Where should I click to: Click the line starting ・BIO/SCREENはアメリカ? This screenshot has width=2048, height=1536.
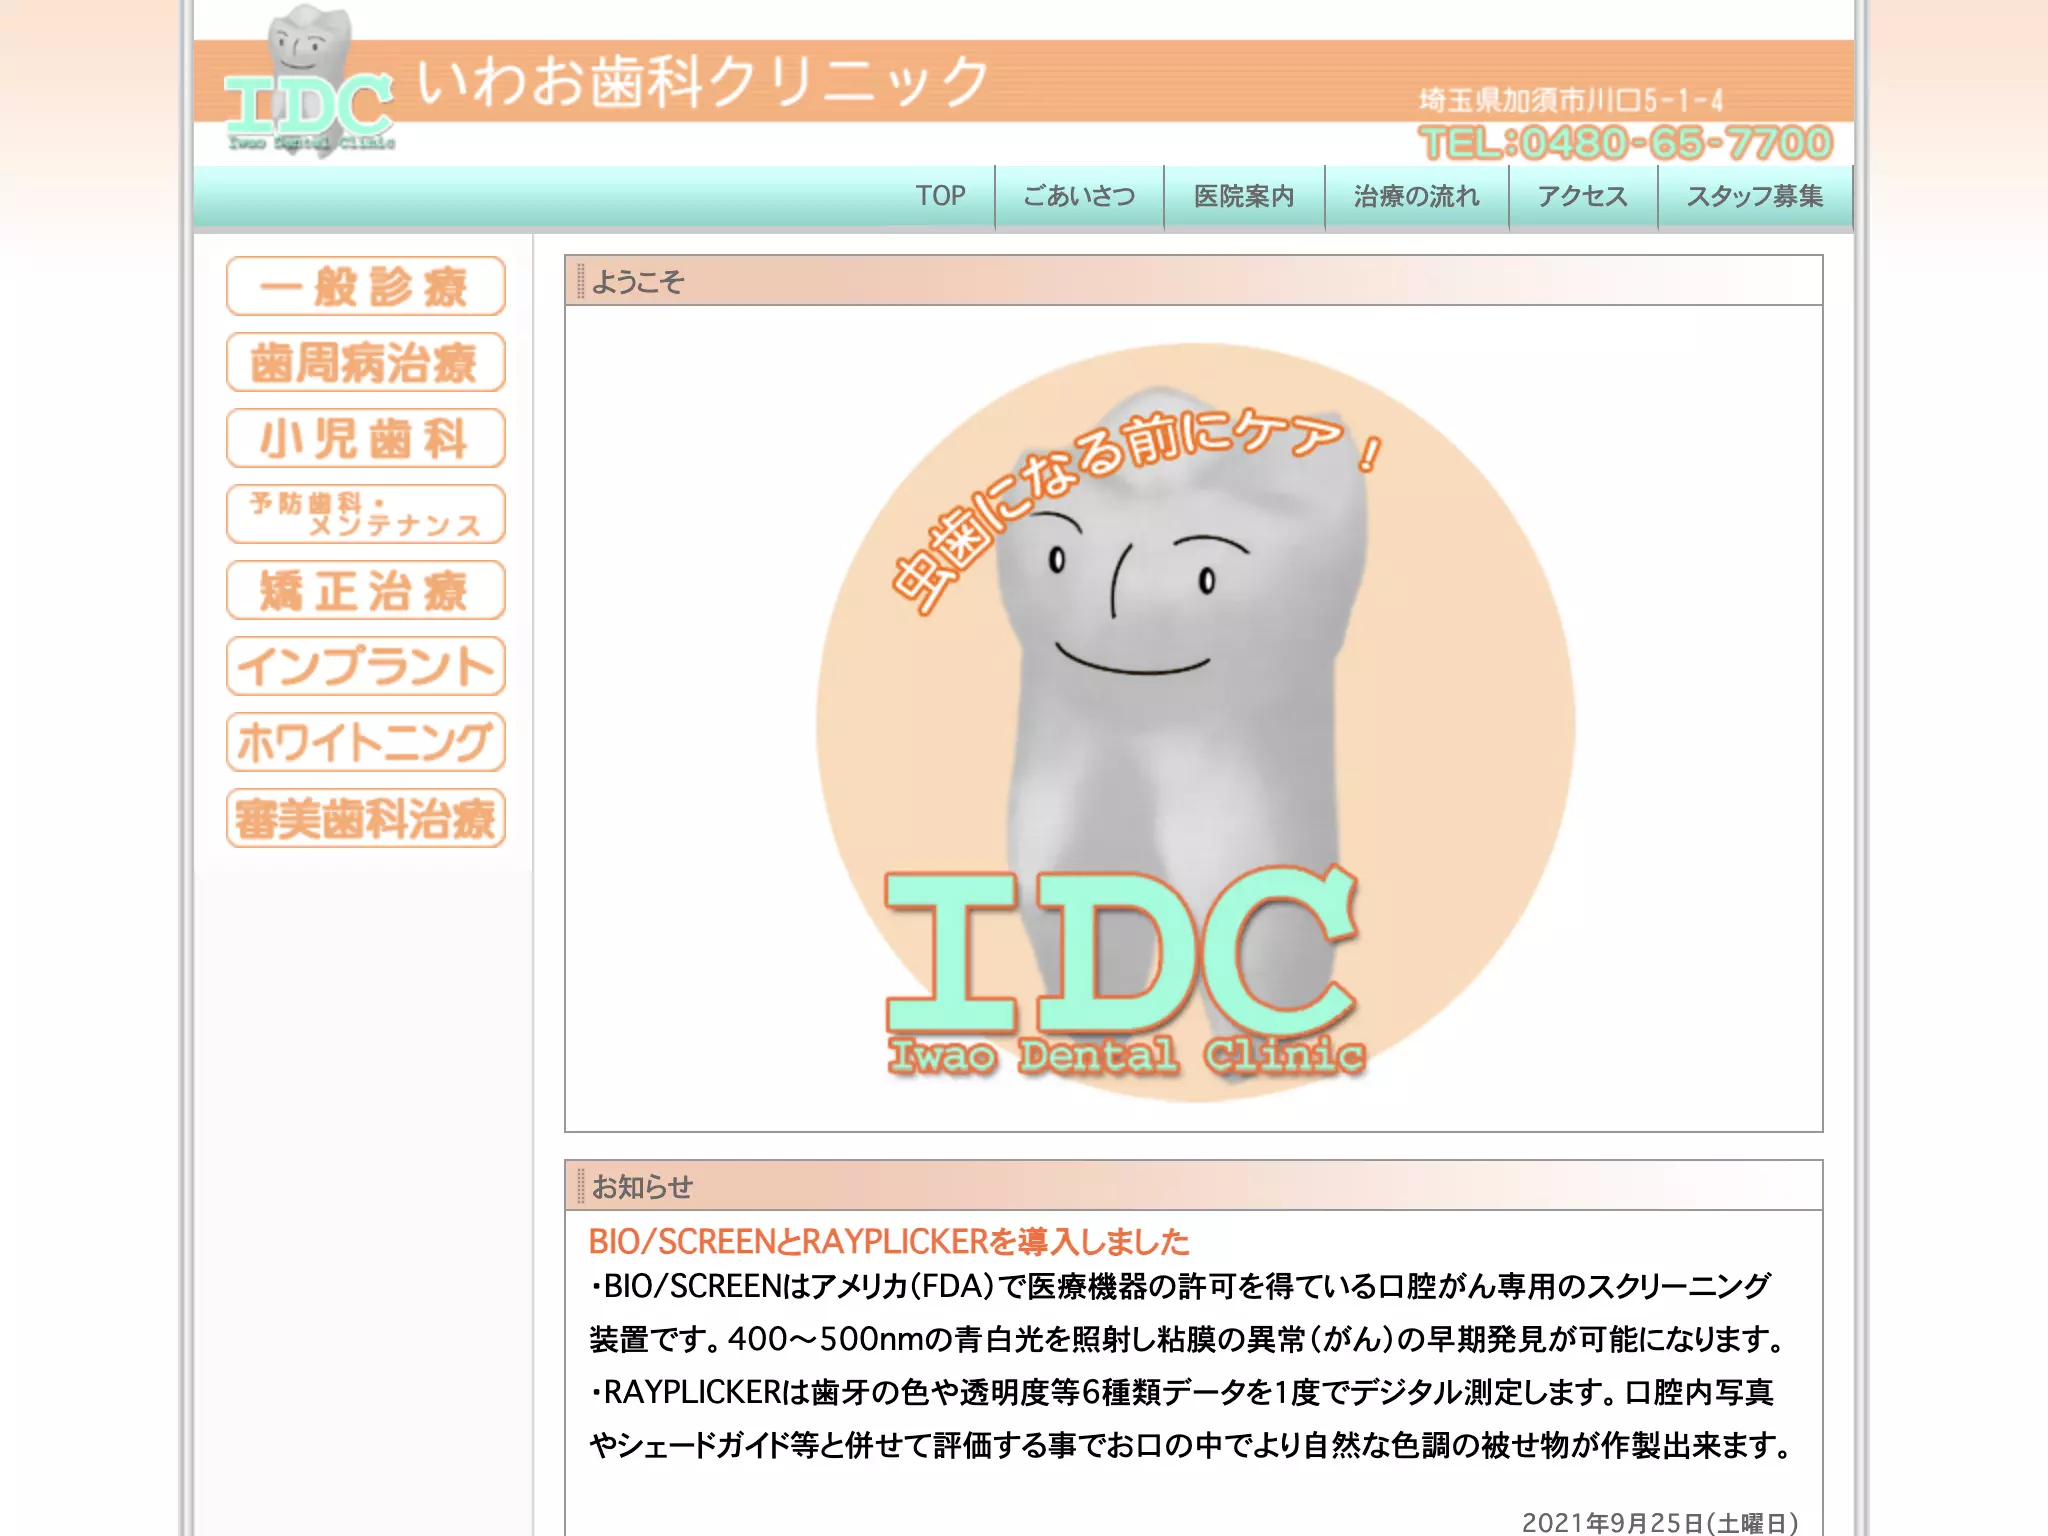pyautogui.click(x=1180, y=1286)
